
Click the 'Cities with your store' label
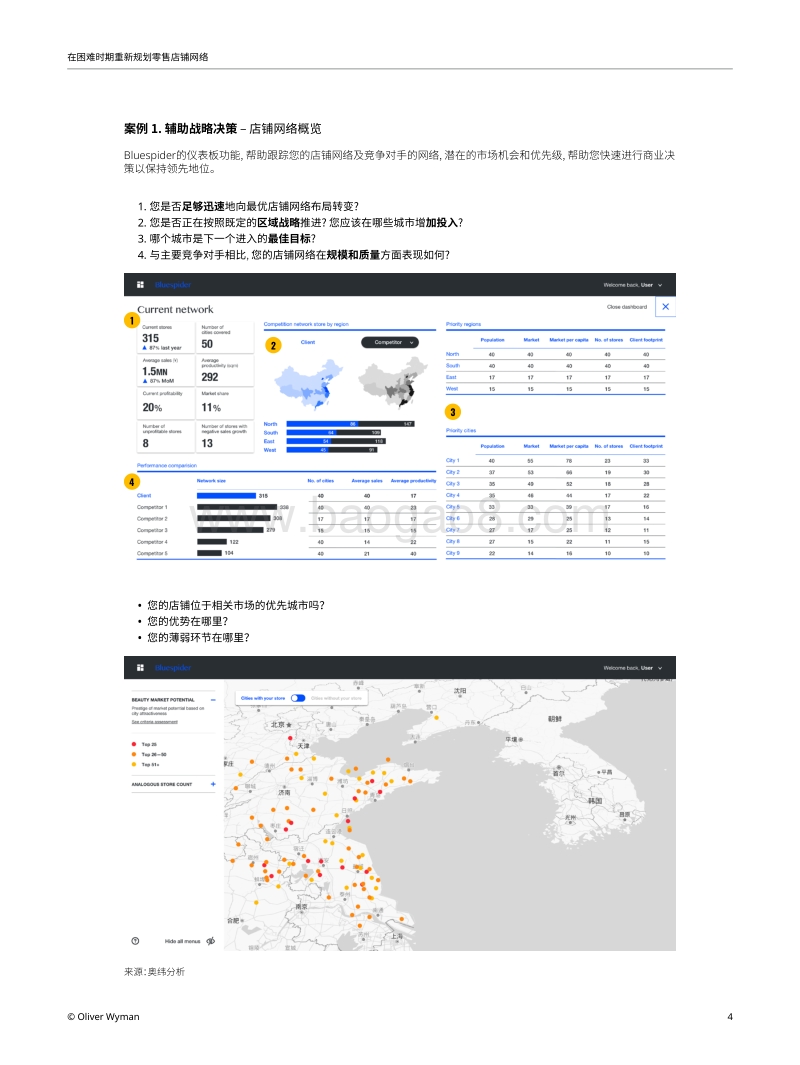pos(263,698)
